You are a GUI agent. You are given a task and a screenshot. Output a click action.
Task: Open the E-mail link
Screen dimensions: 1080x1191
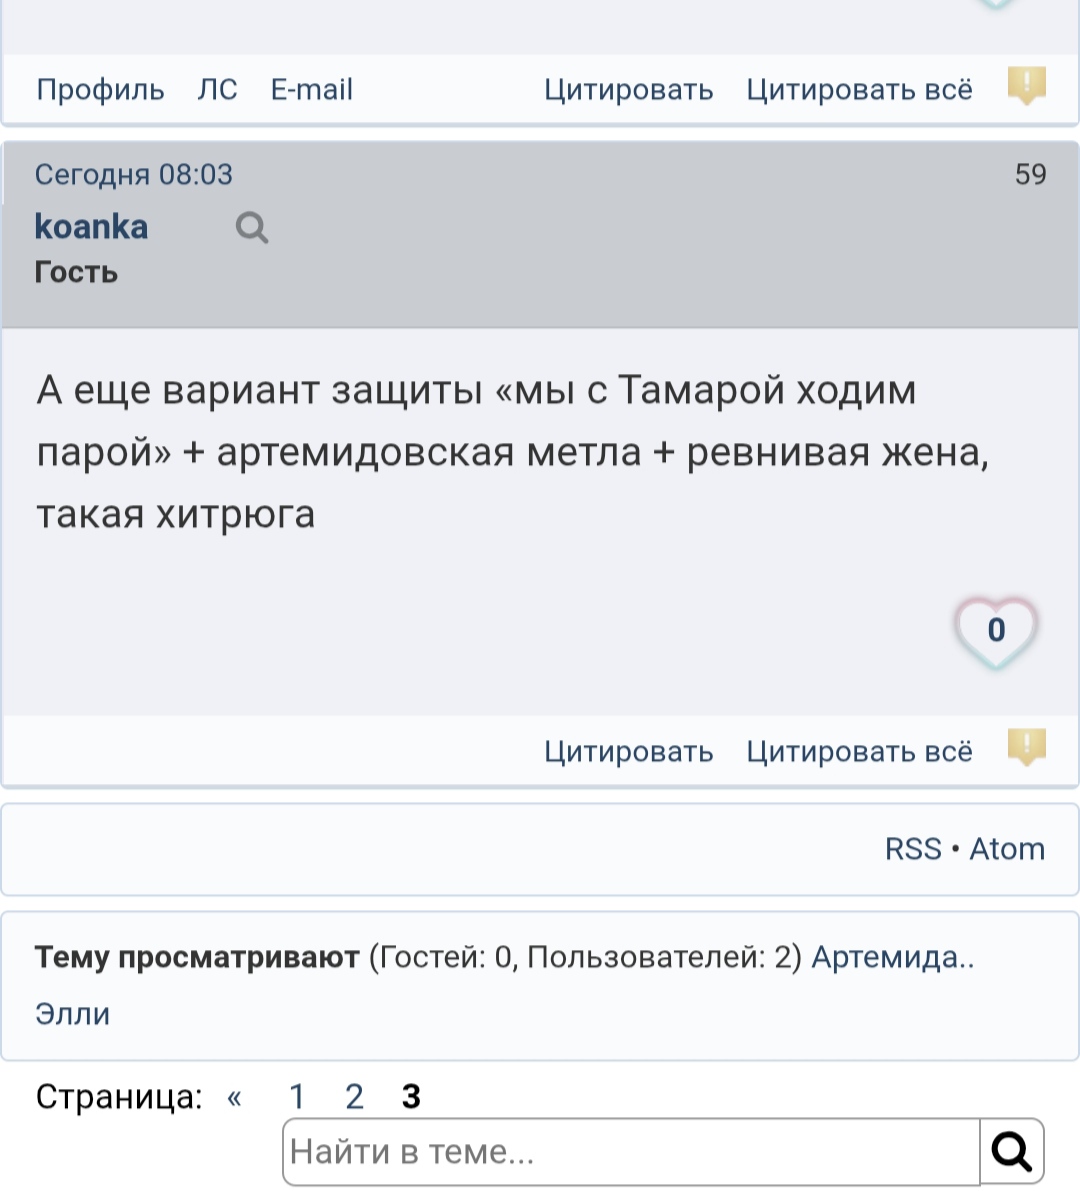311,90
